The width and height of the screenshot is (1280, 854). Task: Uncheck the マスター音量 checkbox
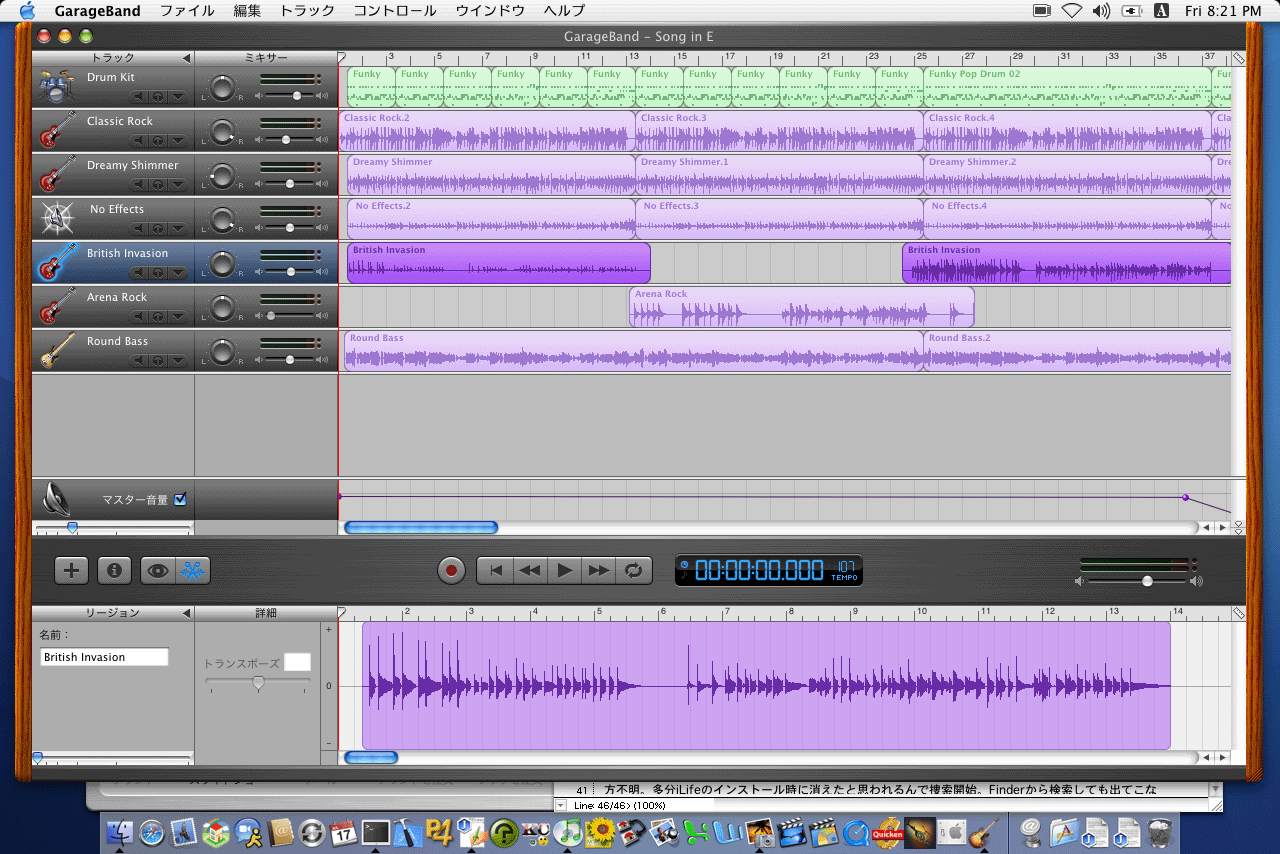coord(180,499)
